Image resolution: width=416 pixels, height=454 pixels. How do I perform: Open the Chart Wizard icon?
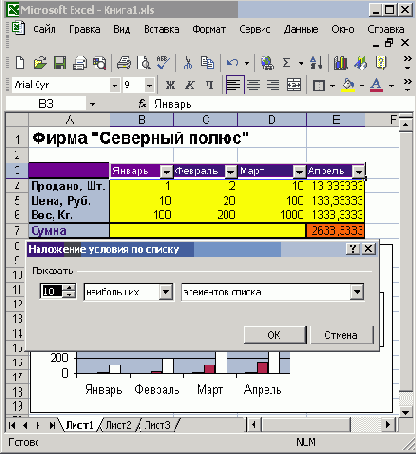click(340, 63)
